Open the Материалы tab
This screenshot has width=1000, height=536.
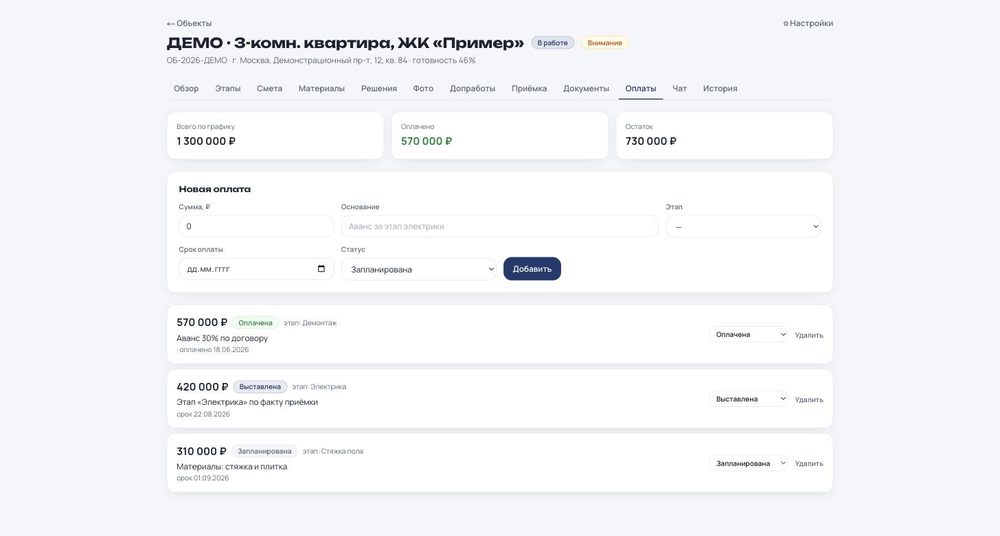[x=321, y=89]
